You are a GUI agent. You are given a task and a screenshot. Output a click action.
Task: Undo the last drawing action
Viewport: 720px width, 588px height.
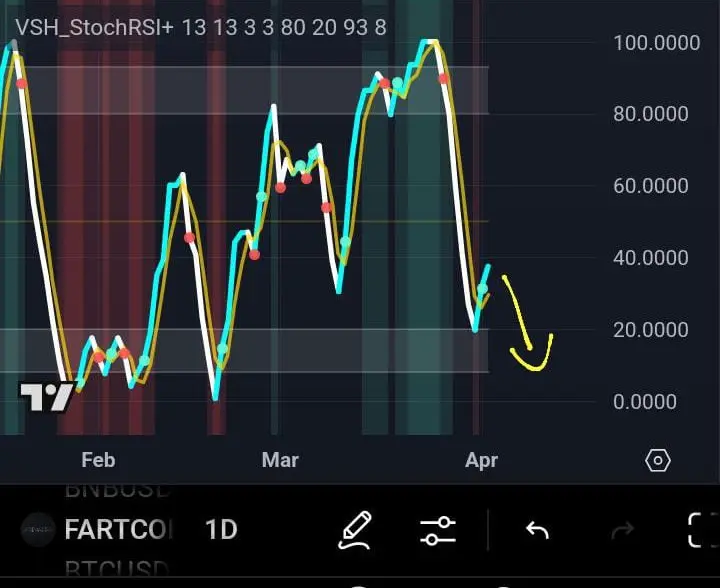537,530
